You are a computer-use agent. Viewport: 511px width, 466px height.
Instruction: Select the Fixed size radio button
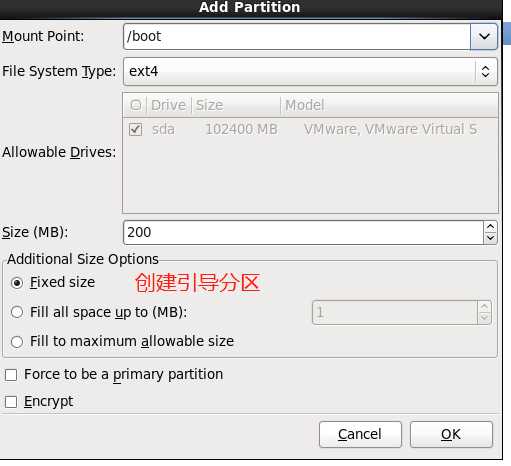click(17, 283)
